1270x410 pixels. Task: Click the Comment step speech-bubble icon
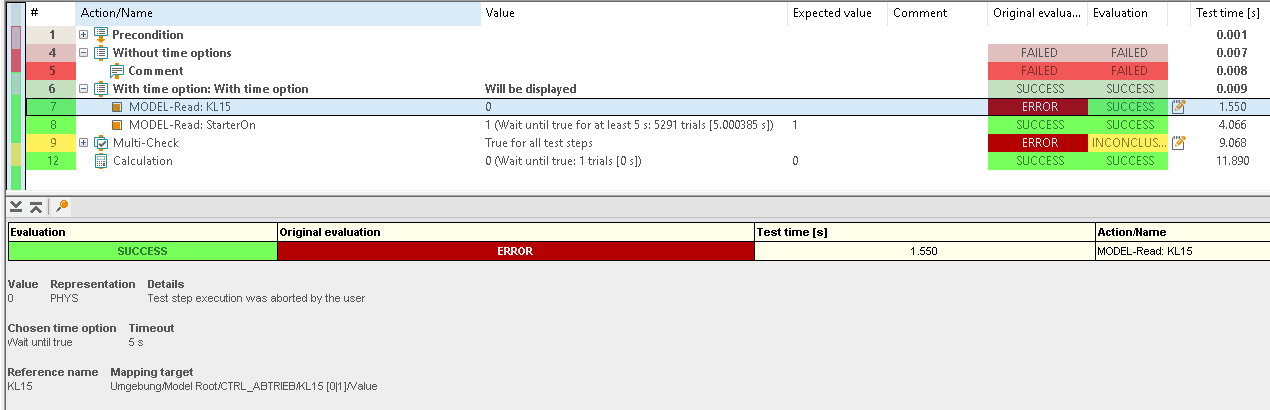coord(117,71)
